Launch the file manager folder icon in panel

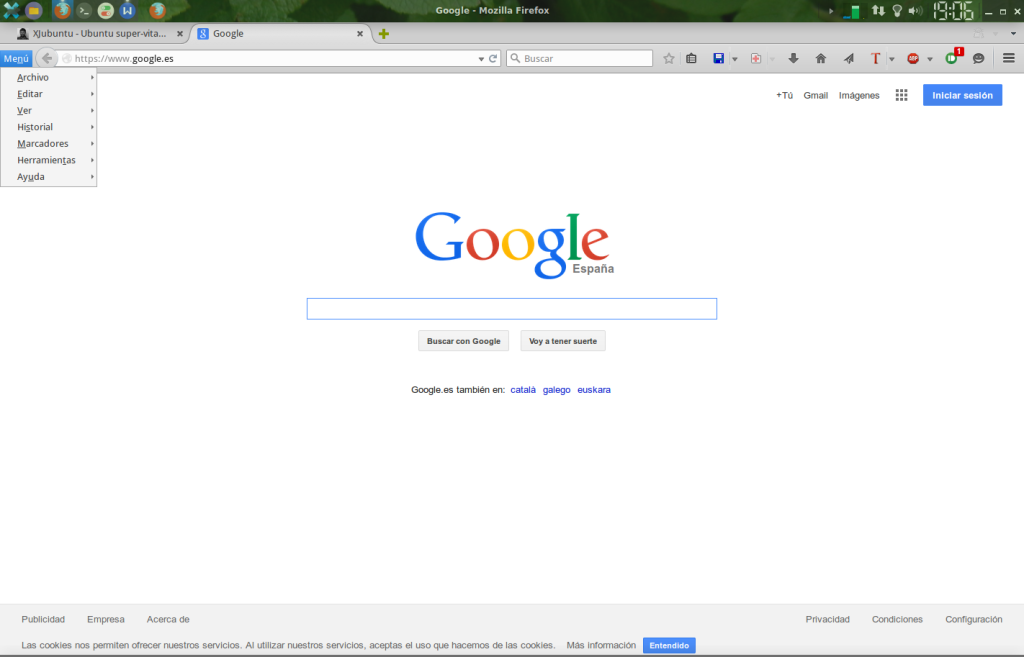click(34, 10)
